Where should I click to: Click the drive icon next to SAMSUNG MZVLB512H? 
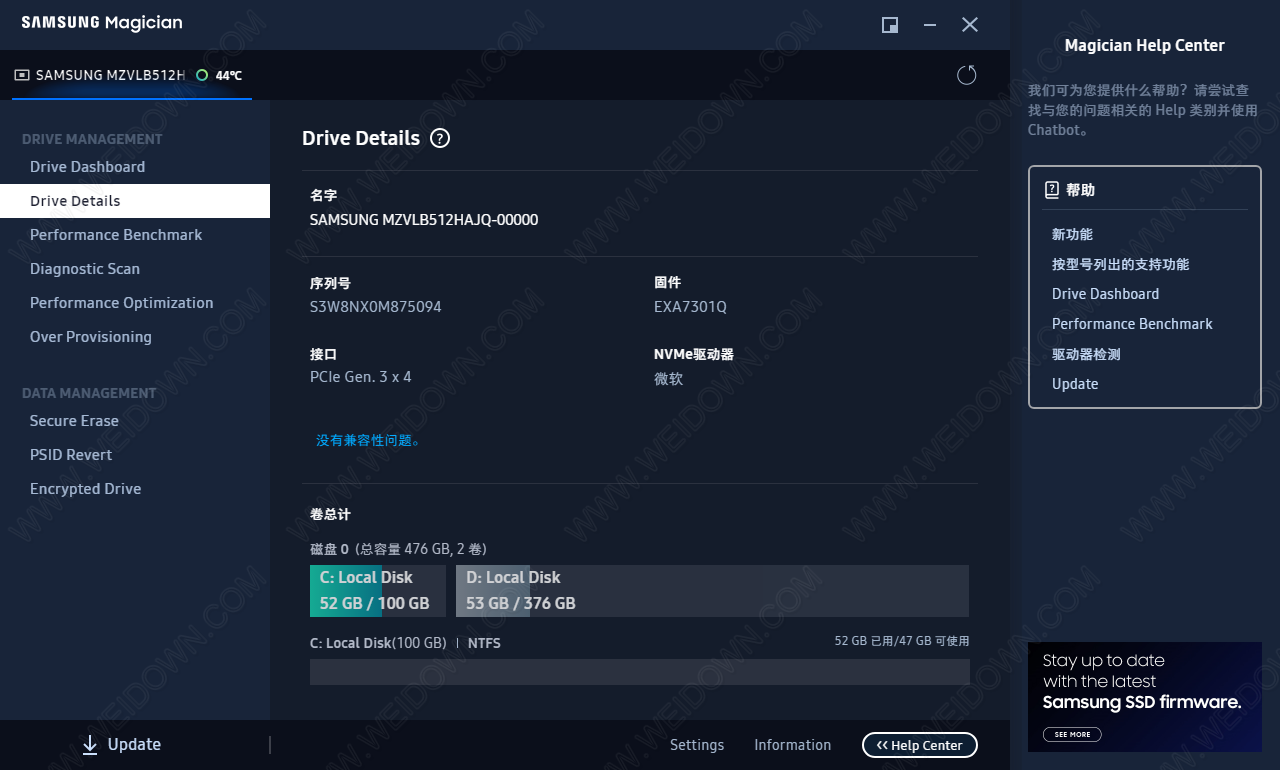tap(22, 75)
